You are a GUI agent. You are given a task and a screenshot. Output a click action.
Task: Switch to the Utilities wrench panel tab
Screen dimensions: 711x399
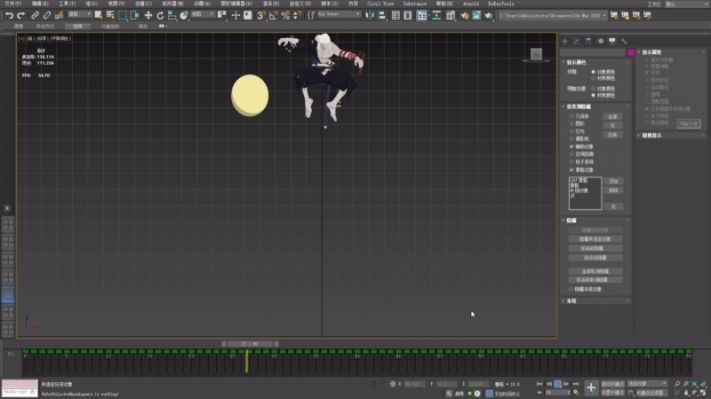[624, 41]
